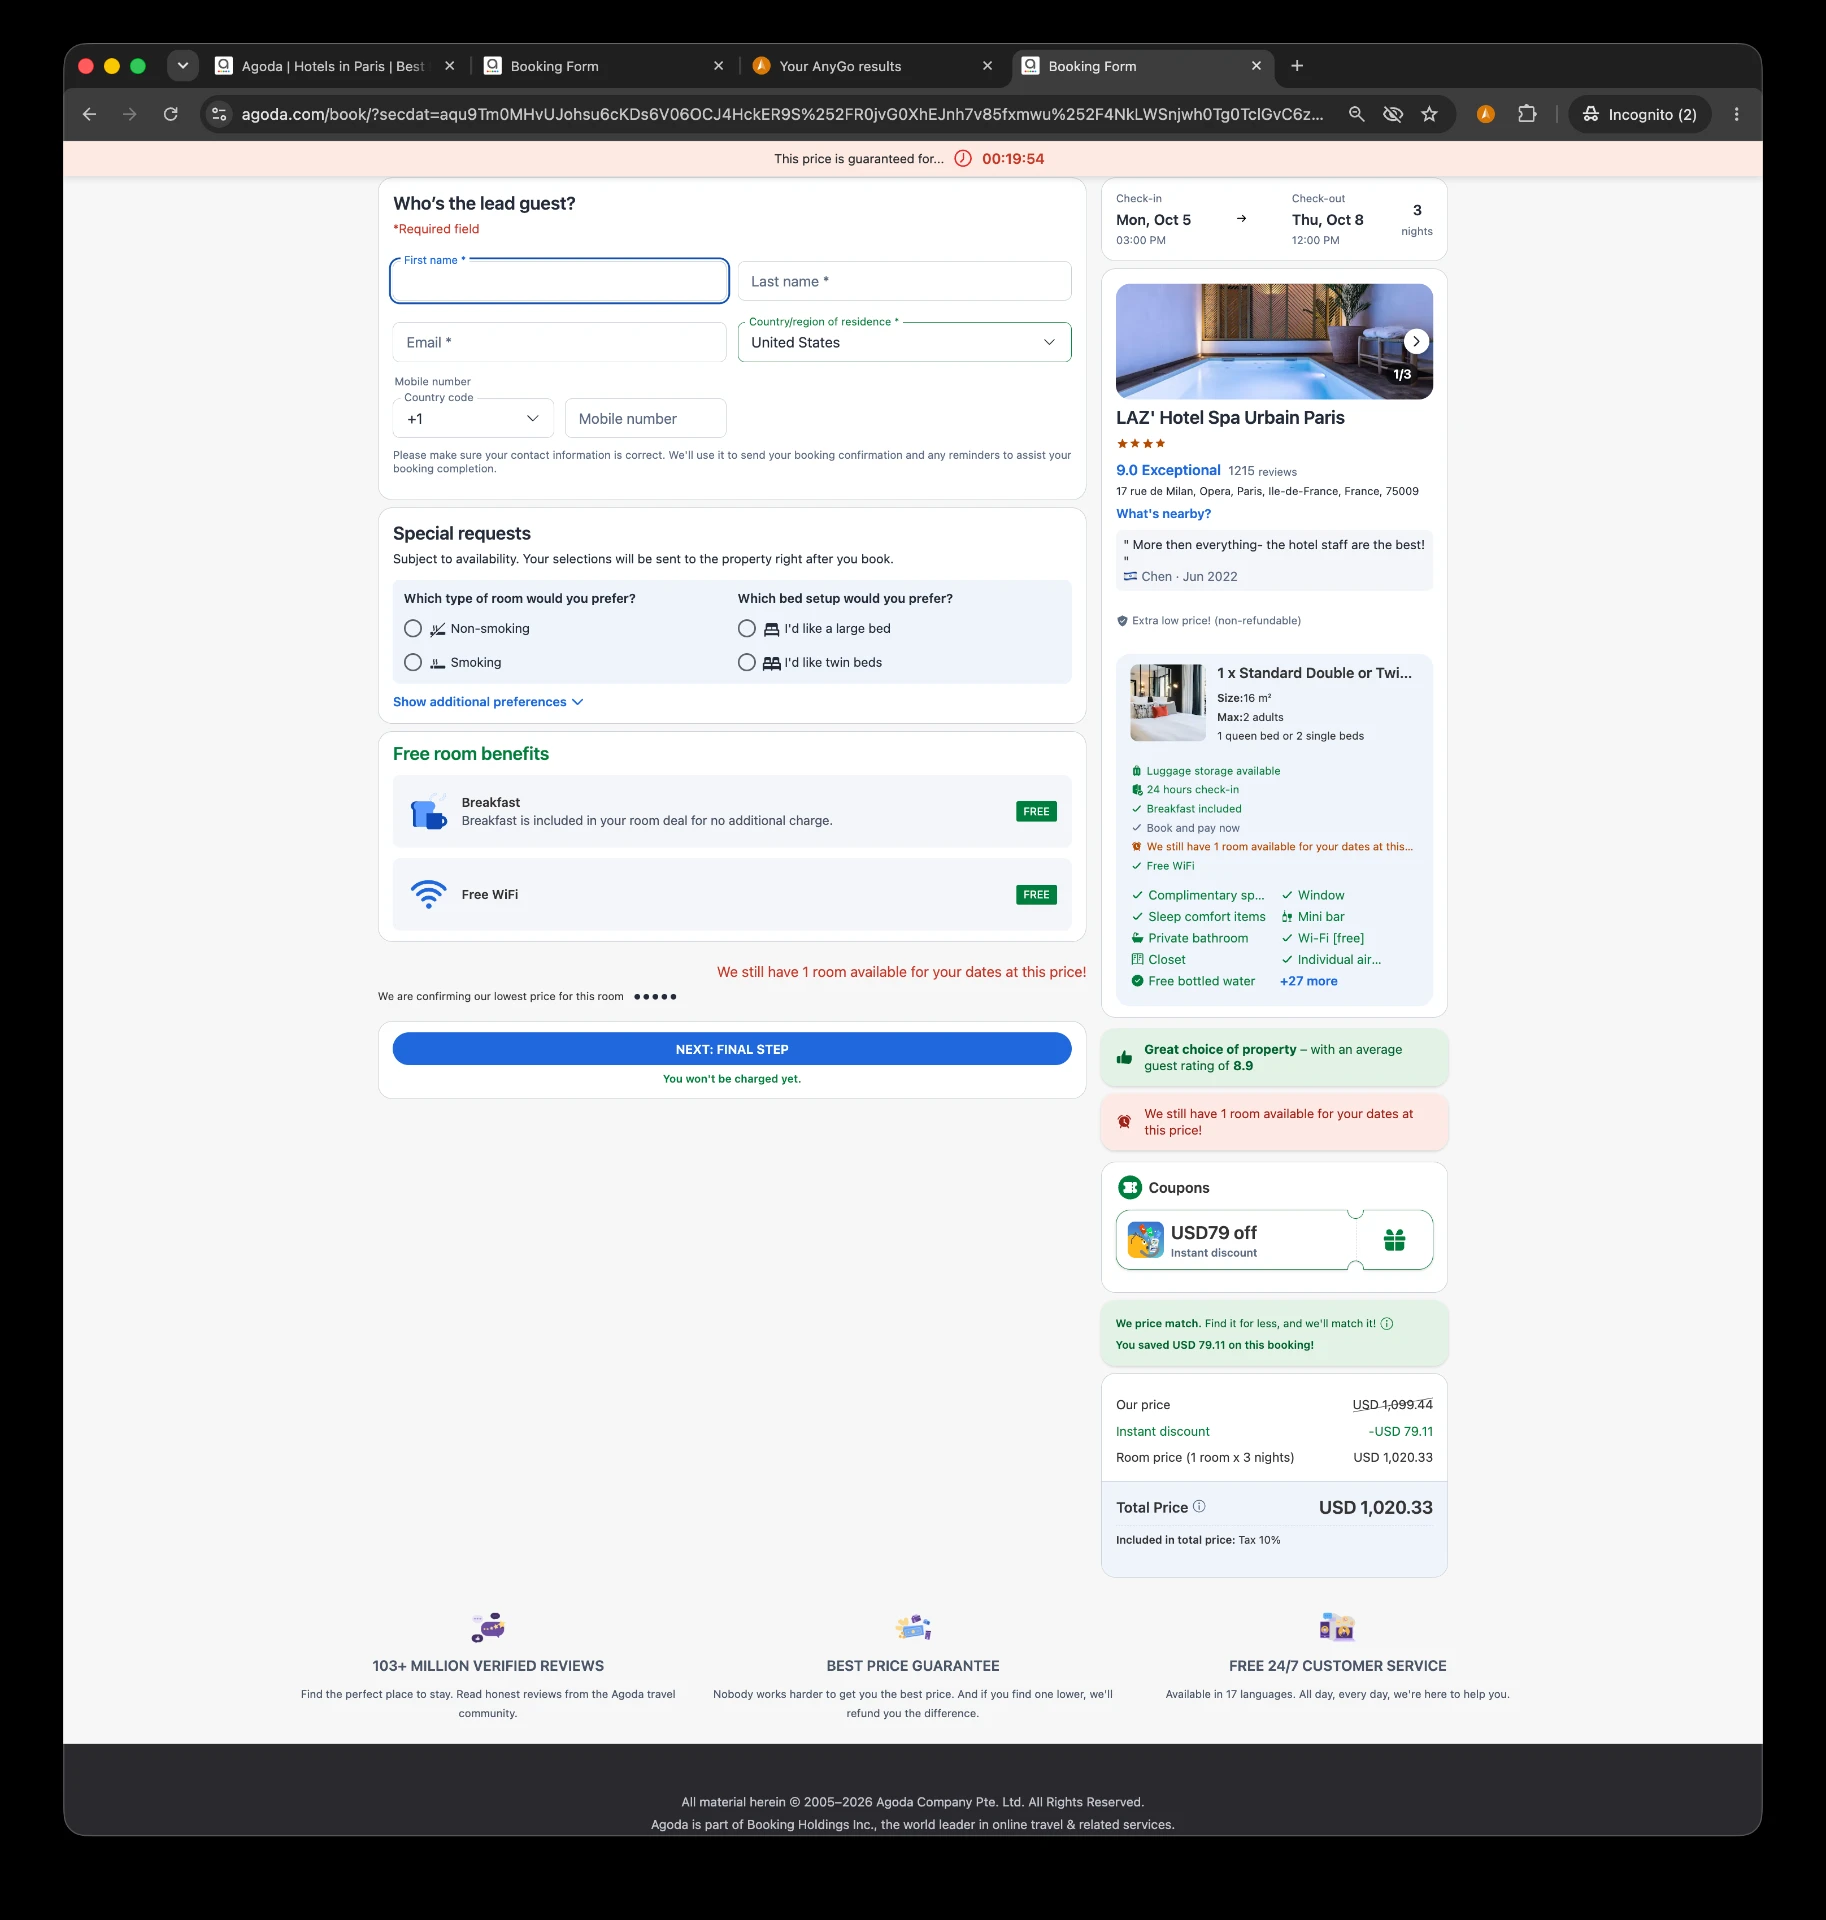Apply the USD79 off coupon
The height and width of the screenshot is (1920, 1826).
[x=1274, y=1240]
